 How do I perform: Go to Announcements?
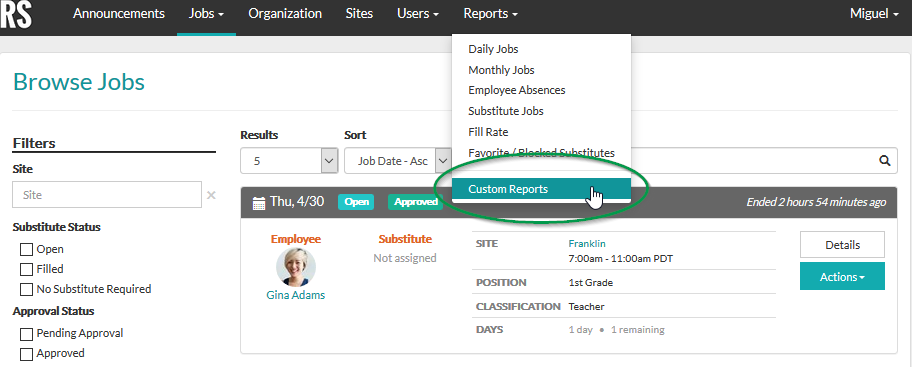[x=119, y=13]
